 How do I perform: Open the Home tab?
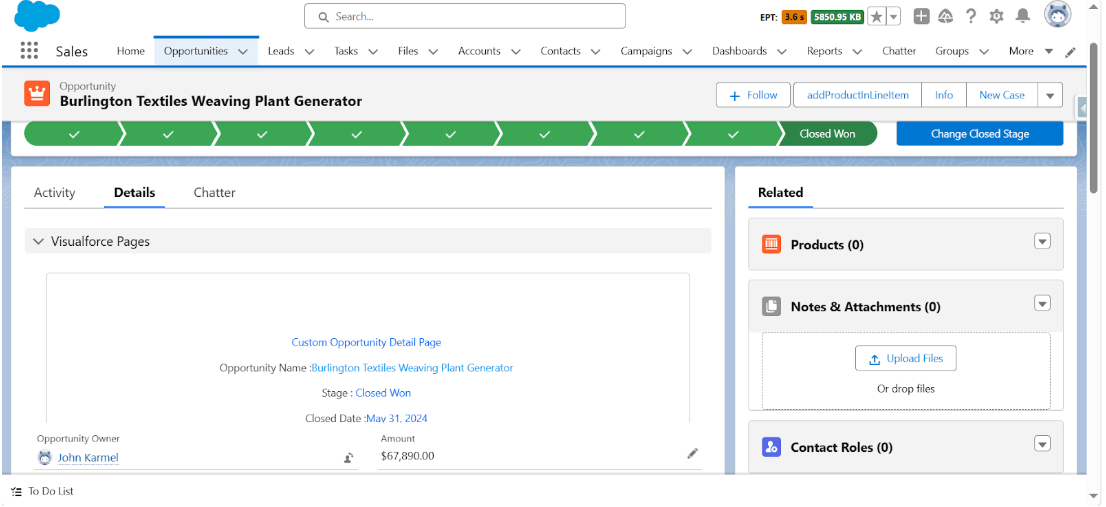130,51
